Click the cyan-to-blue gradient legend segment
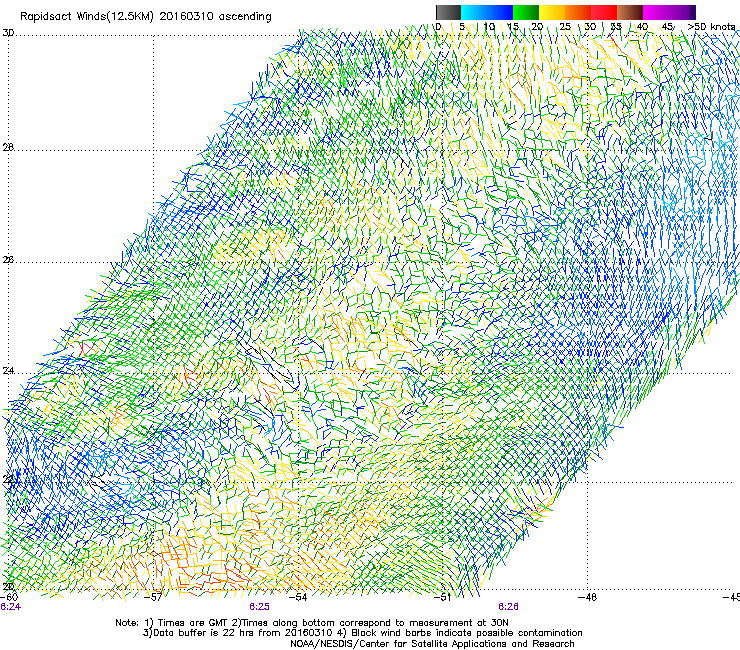The image size is (740, 650). tap(487, 12)
